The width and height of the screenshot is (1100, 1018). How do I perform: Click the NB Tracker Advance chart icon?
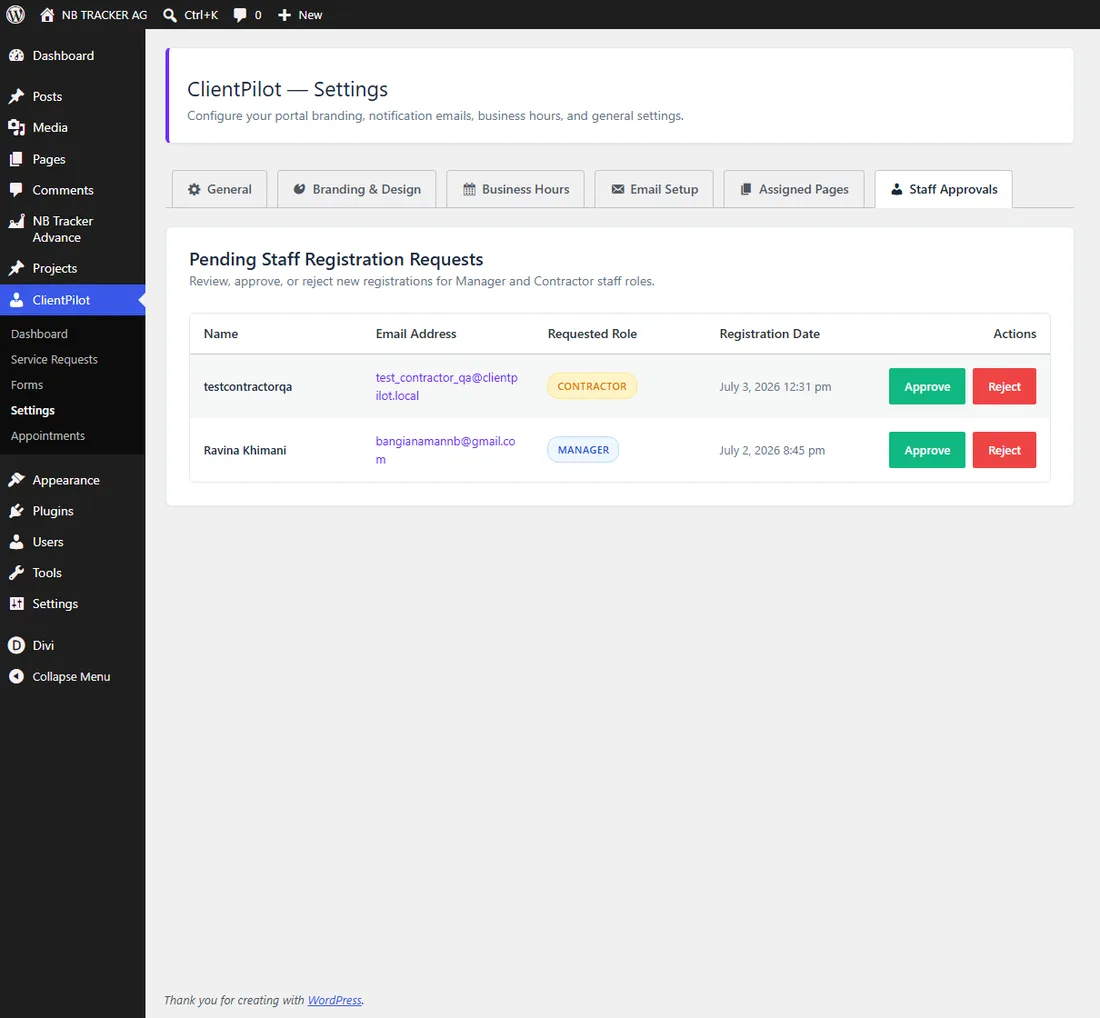pyautogui.click(x=16, y=222)
